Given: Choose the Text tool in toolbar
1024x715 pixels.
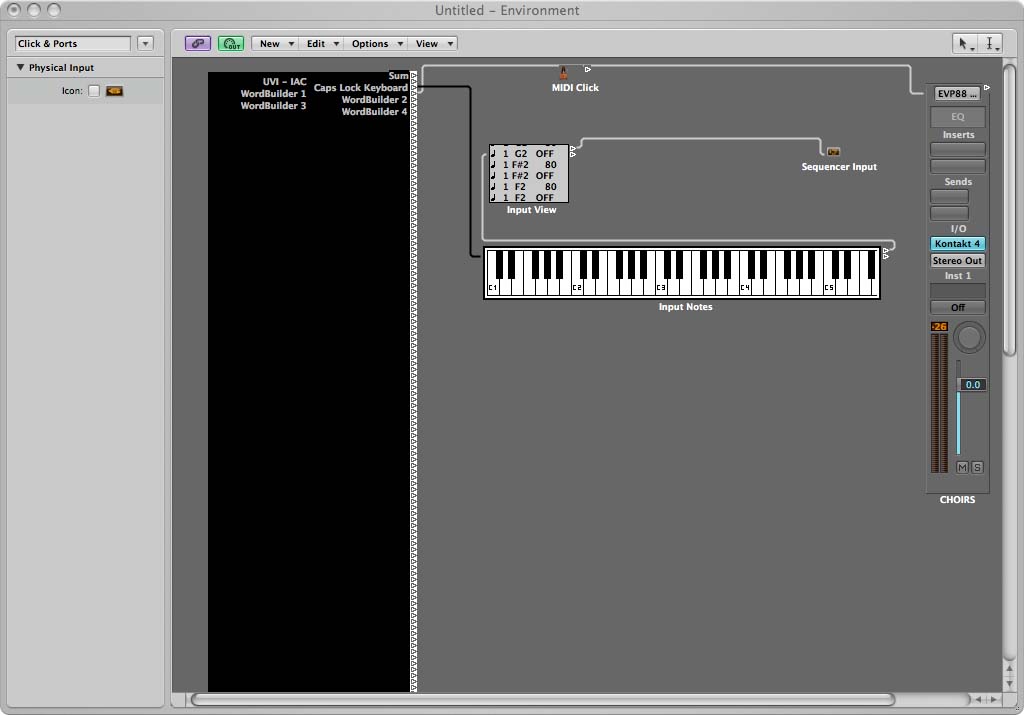Looking at the screenshot, I should [x=990, y=44].
